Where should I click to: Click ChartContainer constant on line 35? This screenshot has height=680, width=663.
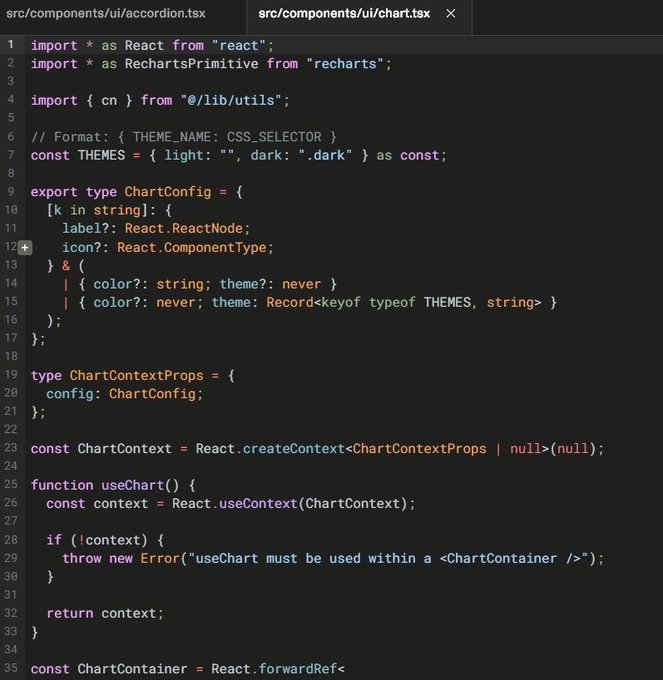point(132,669)
